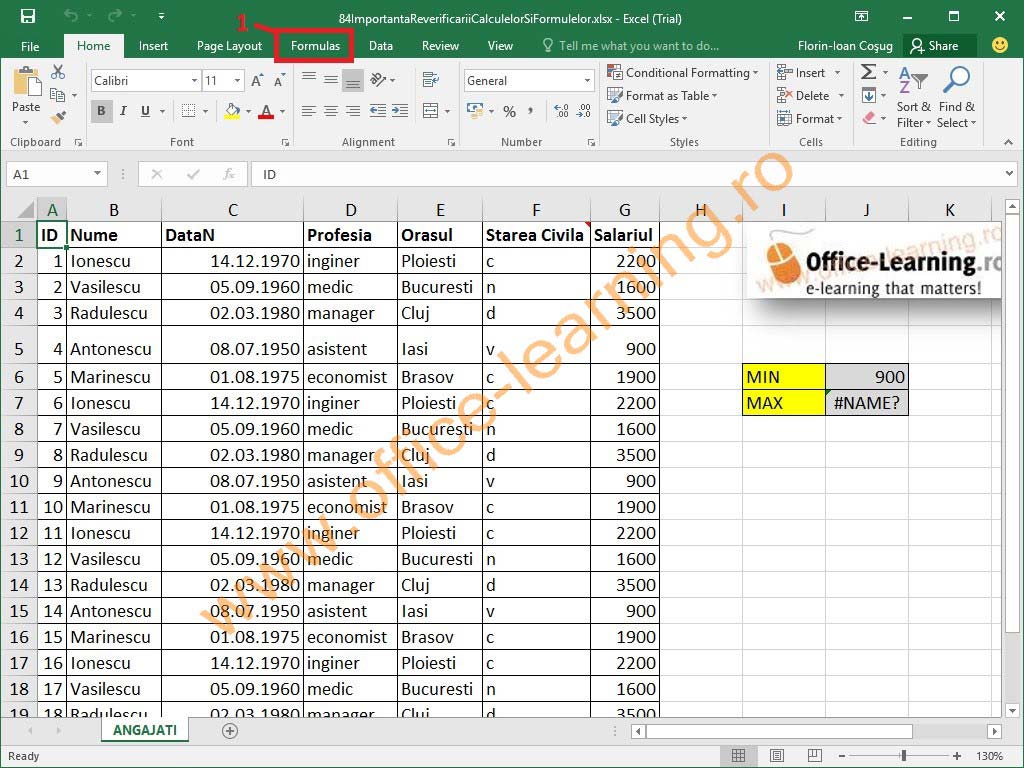Open the File menu
Viewport: 1024px width, 768px height.
[30, 46]
